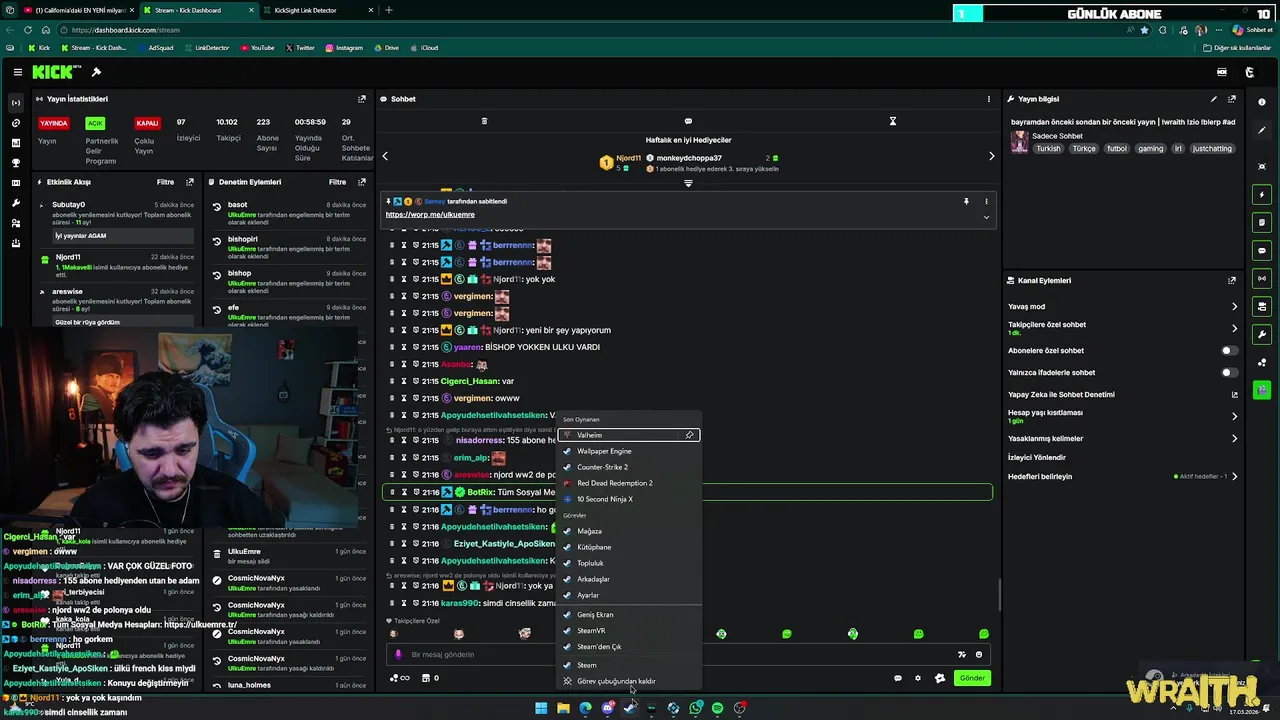Expand Takipçilere özel sohbet setting

point(1234,328)
